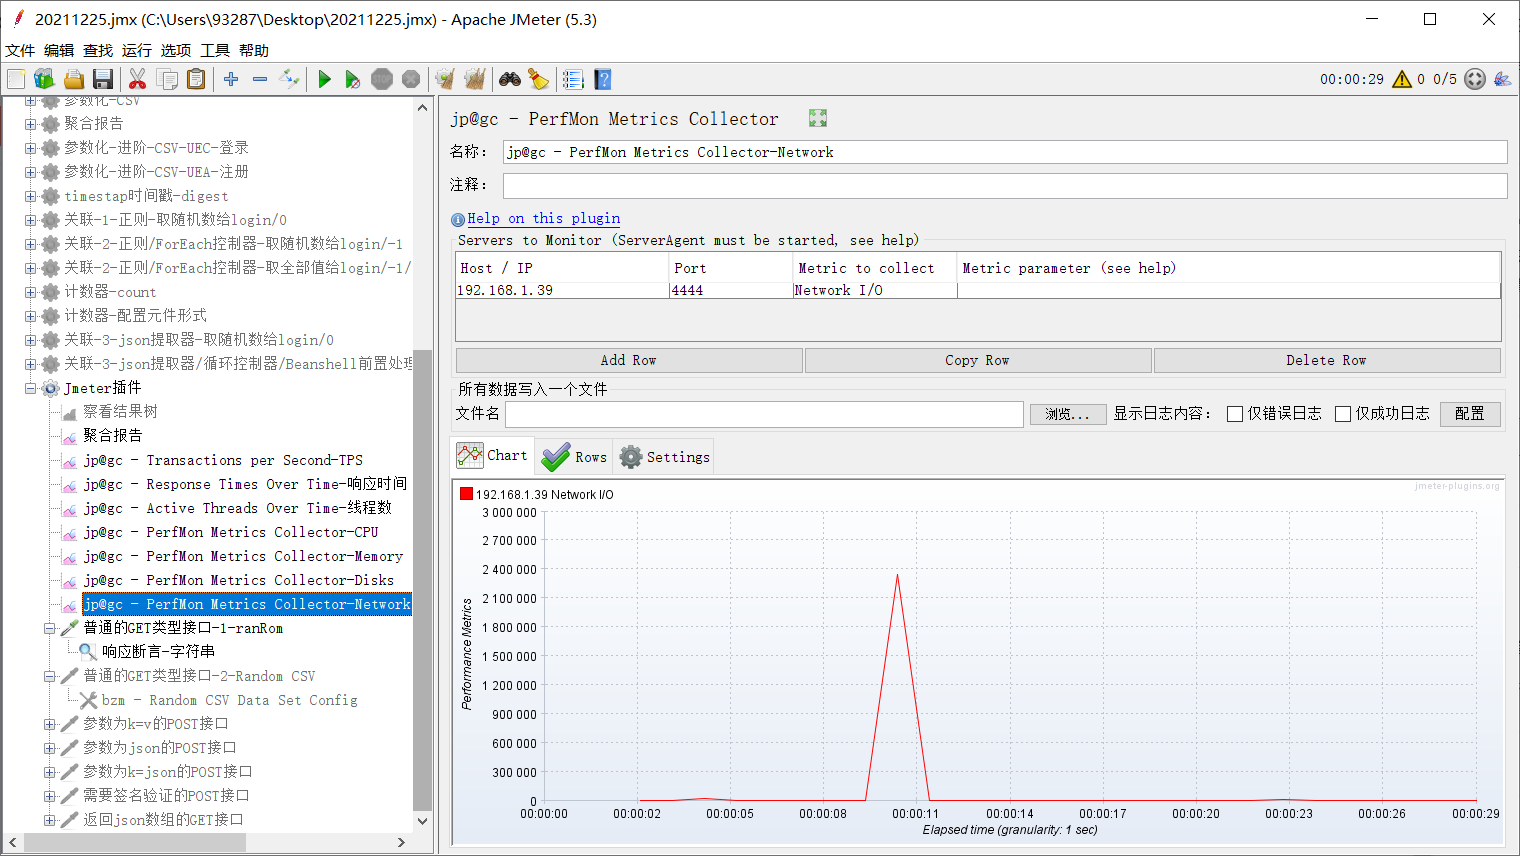
Task: Open the 文件 menu
Action: [x=20, y=50]
